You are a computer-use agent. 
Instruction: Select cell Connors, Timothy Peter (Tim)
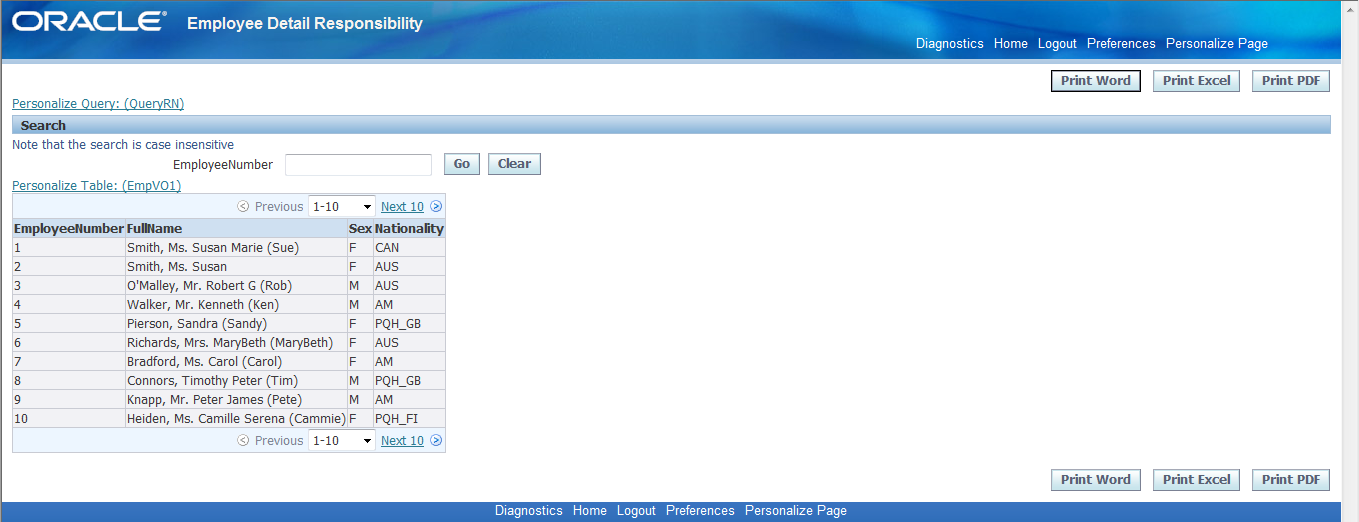236,381
